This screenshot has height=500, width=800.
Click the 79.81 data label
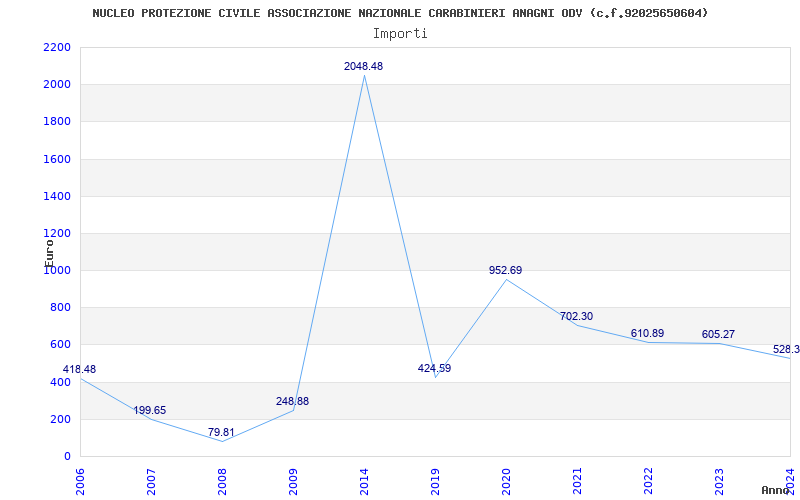tap(221, 433)
